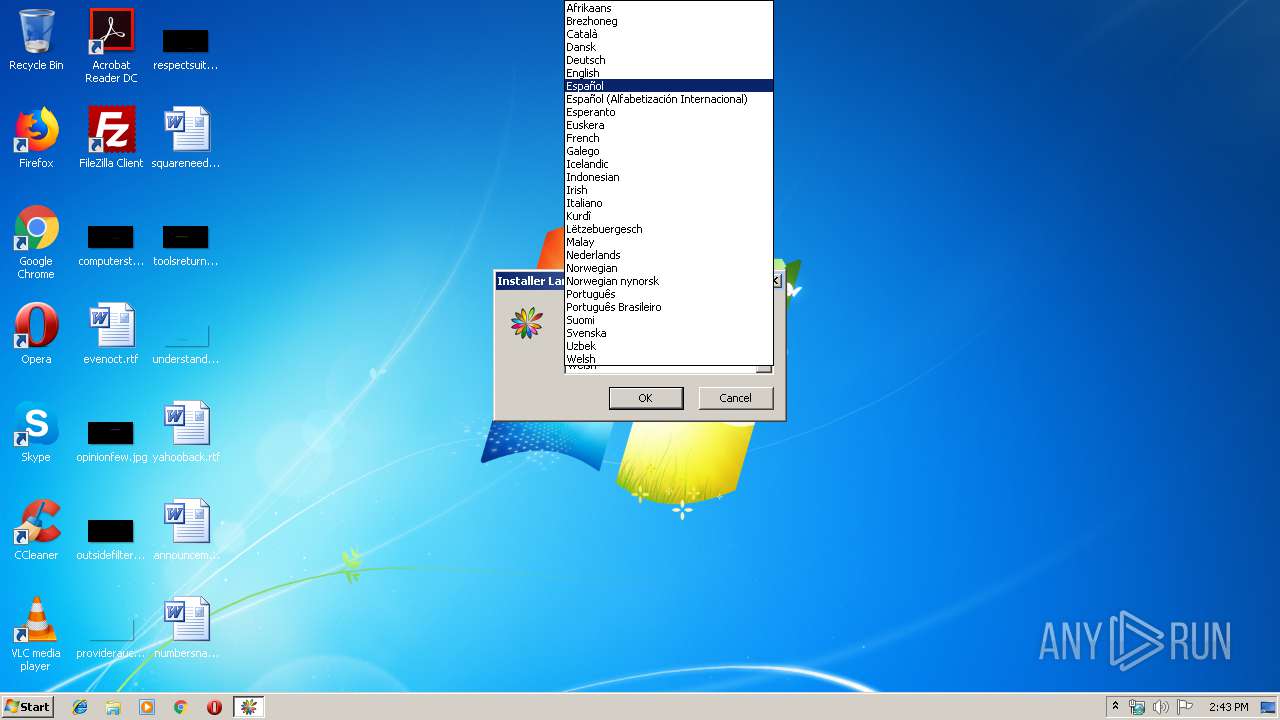The width and height of the screenshot is (1280, 720).
Task: Confirm language with OK button
Action: (646, 398)
